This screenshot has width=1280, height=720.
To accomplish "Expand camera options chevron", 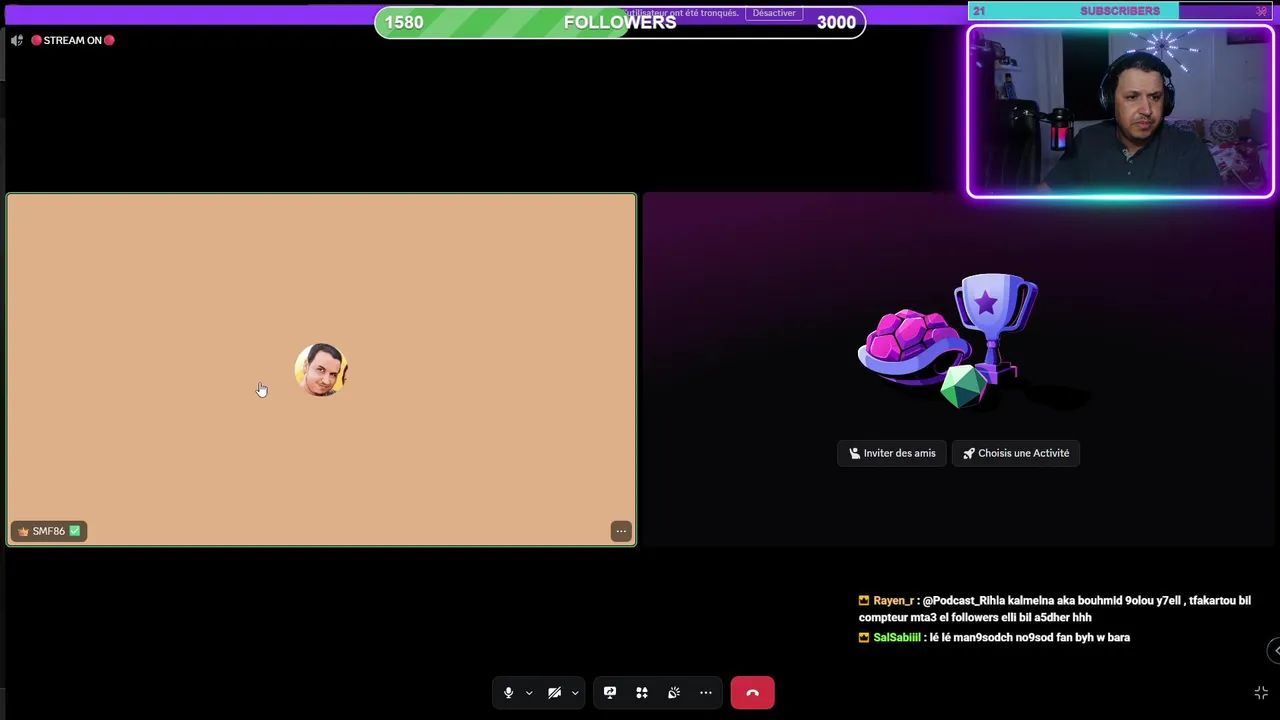I will [575, 693].
